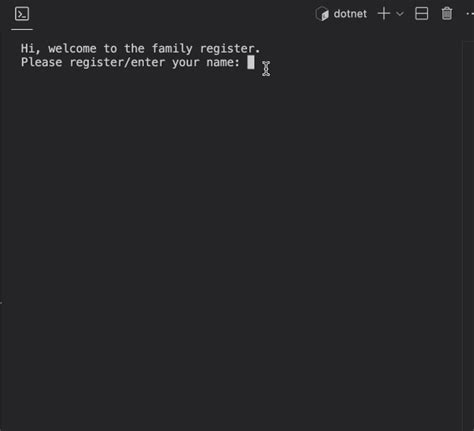
Task: Click the blinking terminal cursor block
Action: 251,62
